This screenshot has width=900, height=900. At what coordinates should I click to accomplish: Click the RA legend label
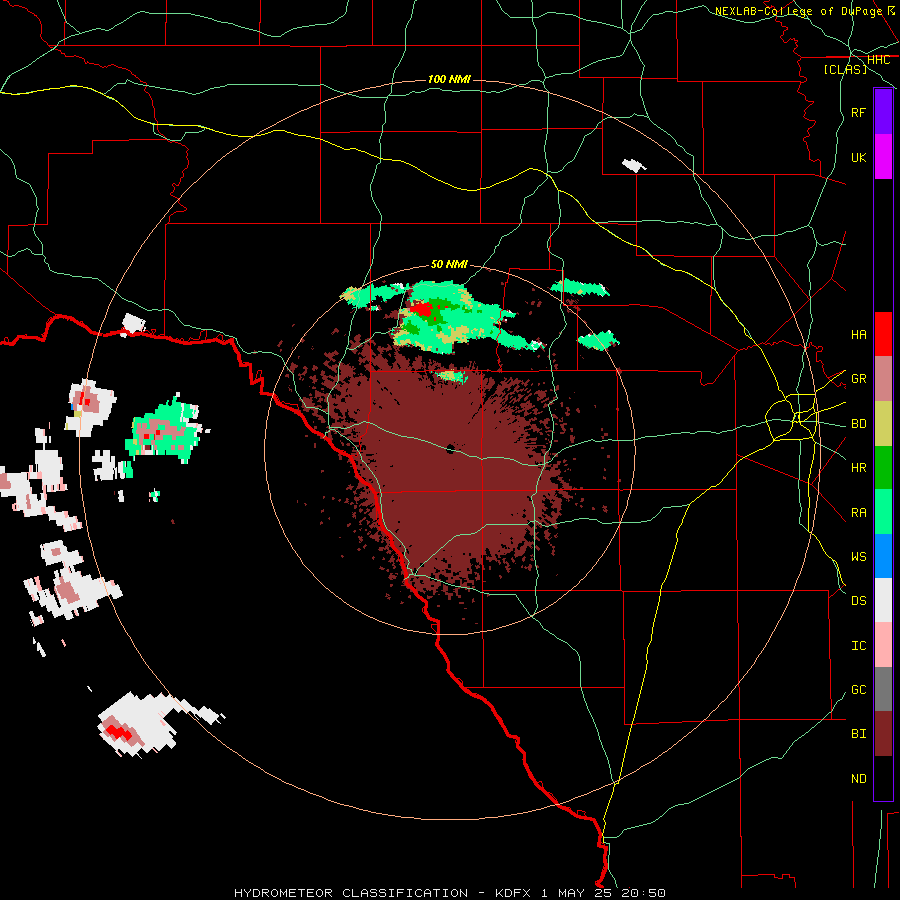point(859,512)
